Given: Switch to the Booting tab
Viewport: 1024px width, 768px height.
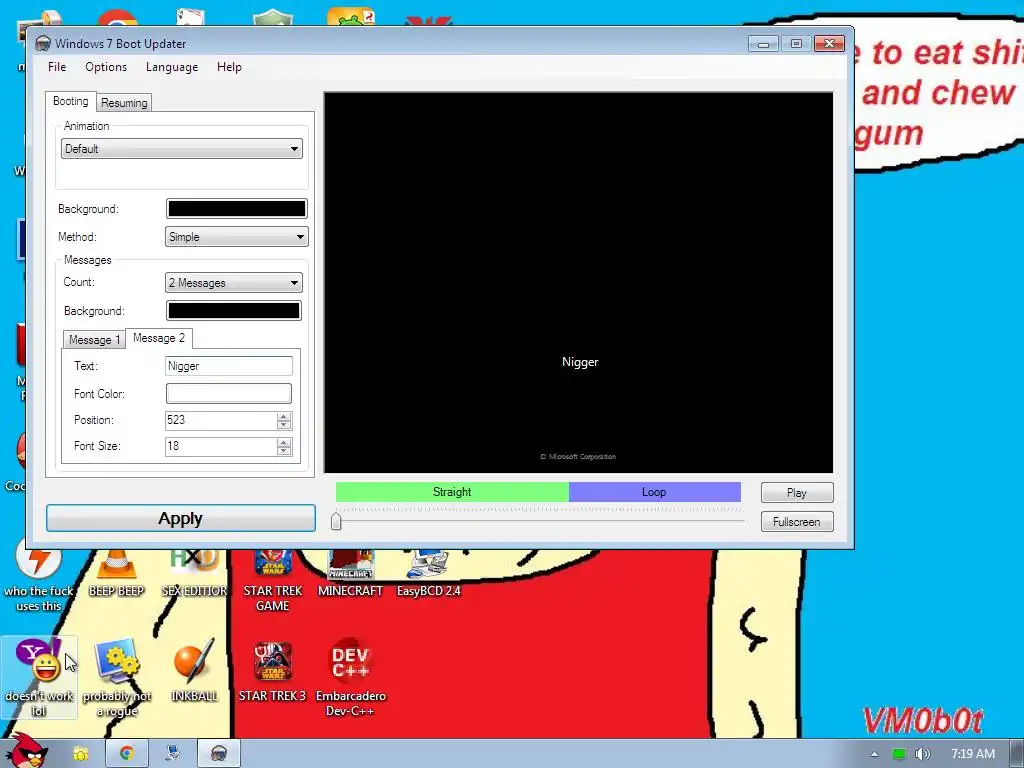Looking at the screenshot, I should pyautogui.click(x=71, y=101).
